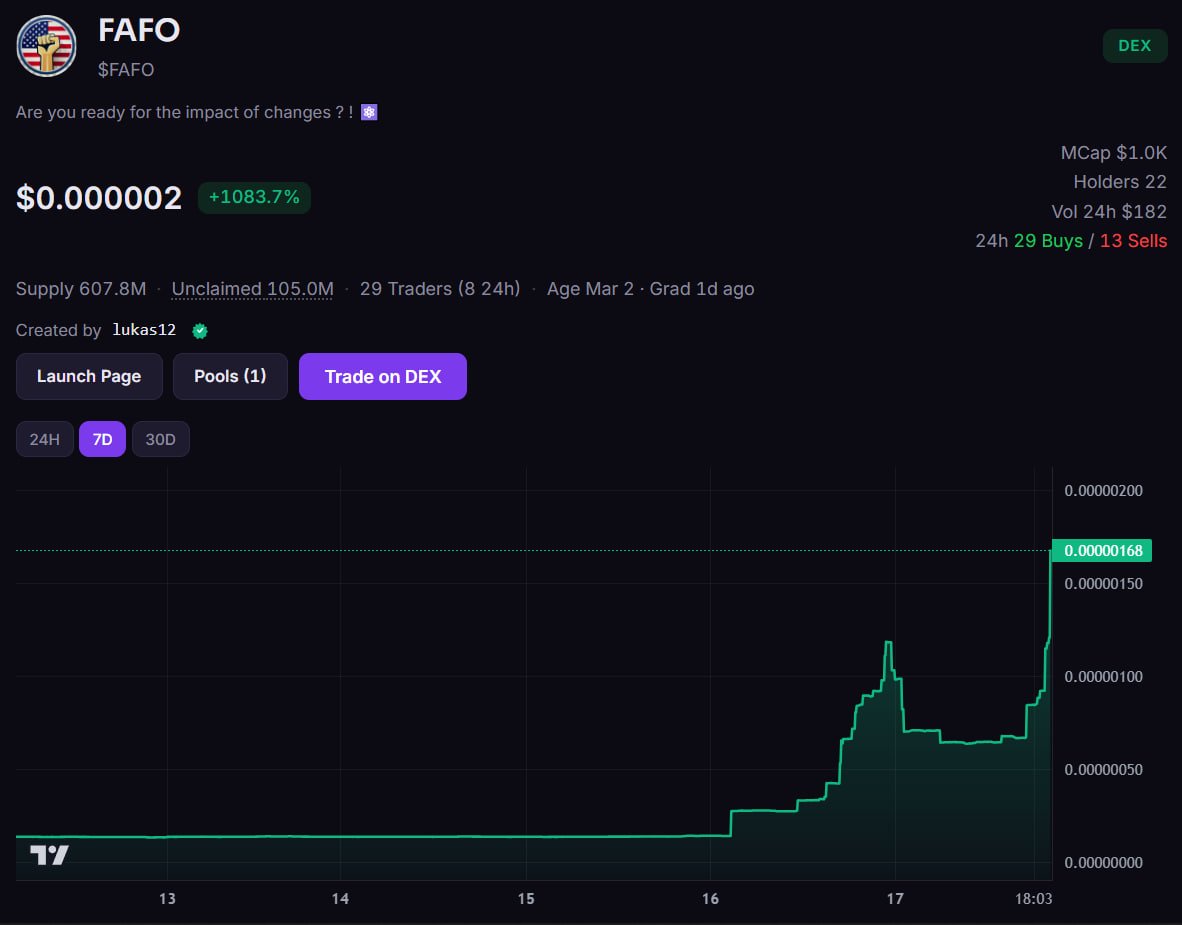Screen dimensions: 1182x925
Task: Click the $0.000002 price value
Action: coord(99,198)
